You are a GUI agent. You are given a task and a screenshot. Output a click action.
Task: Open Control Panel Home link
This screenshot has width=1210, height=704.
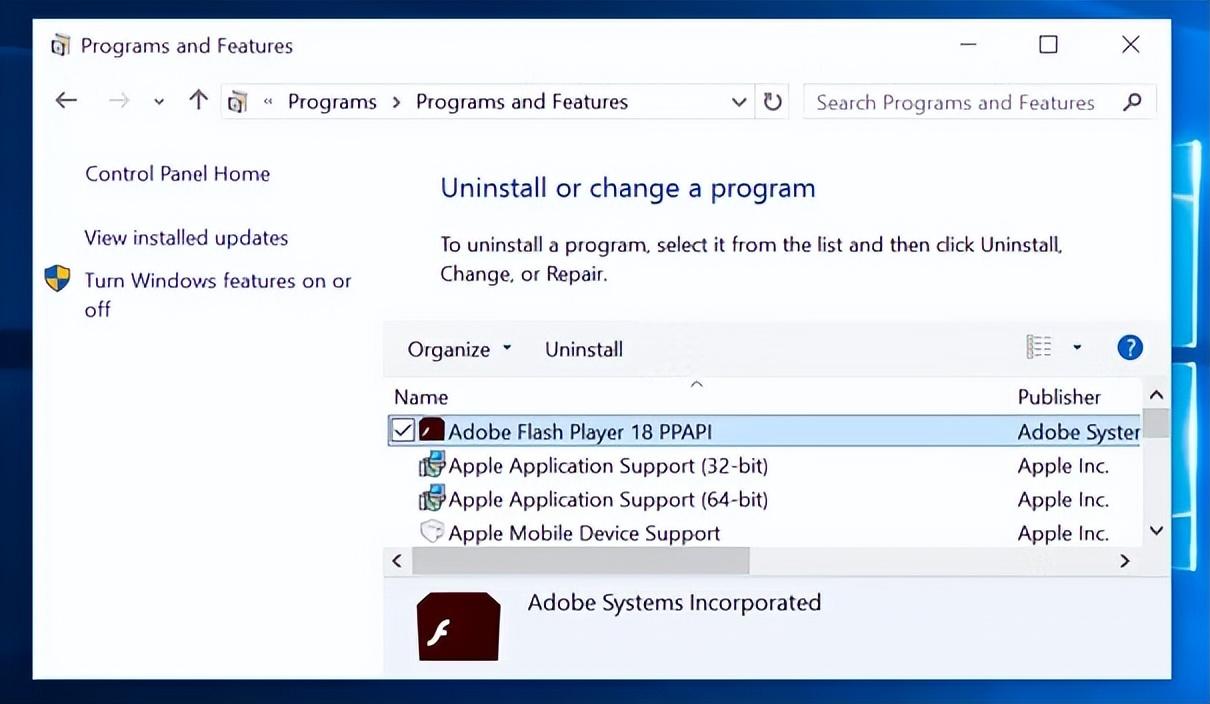coord(177,174)
